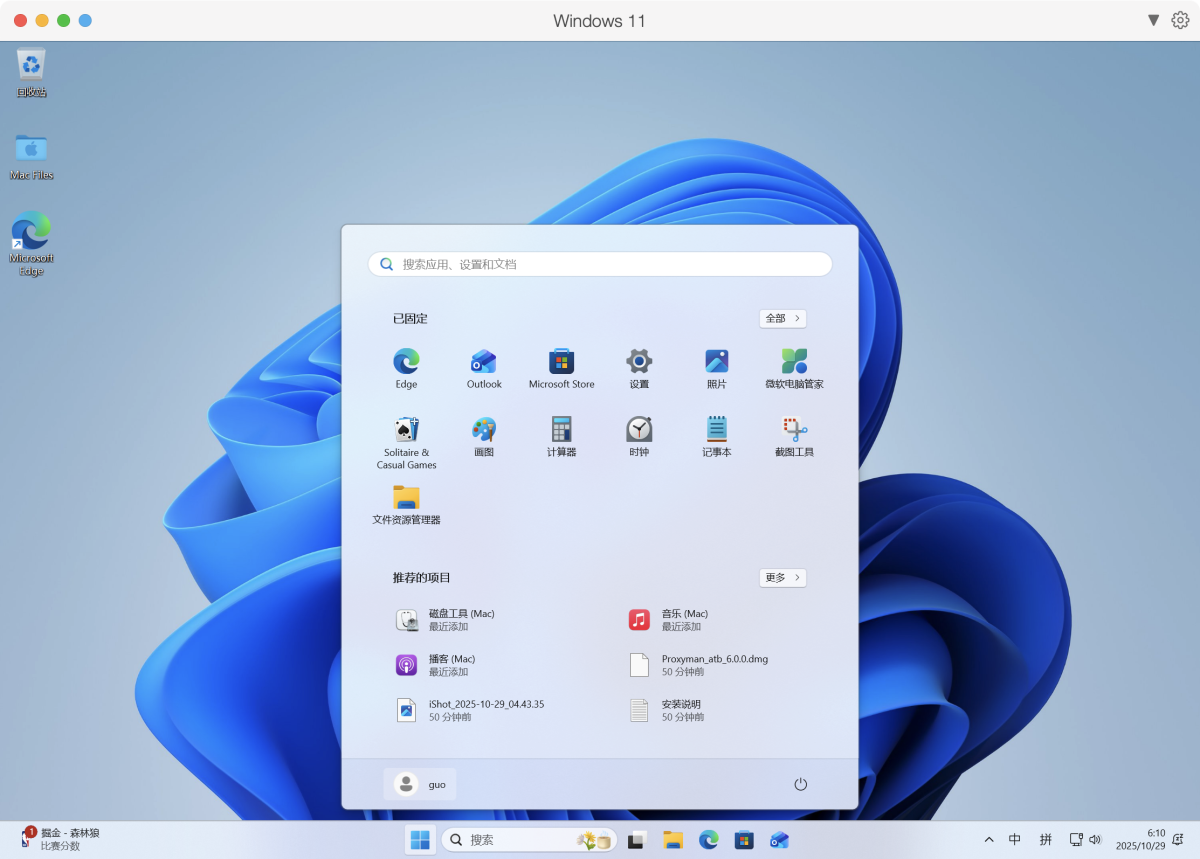The image size is (1200, 859).
Task: Click the power button in Start menu
Action: (x=800, y=784)
